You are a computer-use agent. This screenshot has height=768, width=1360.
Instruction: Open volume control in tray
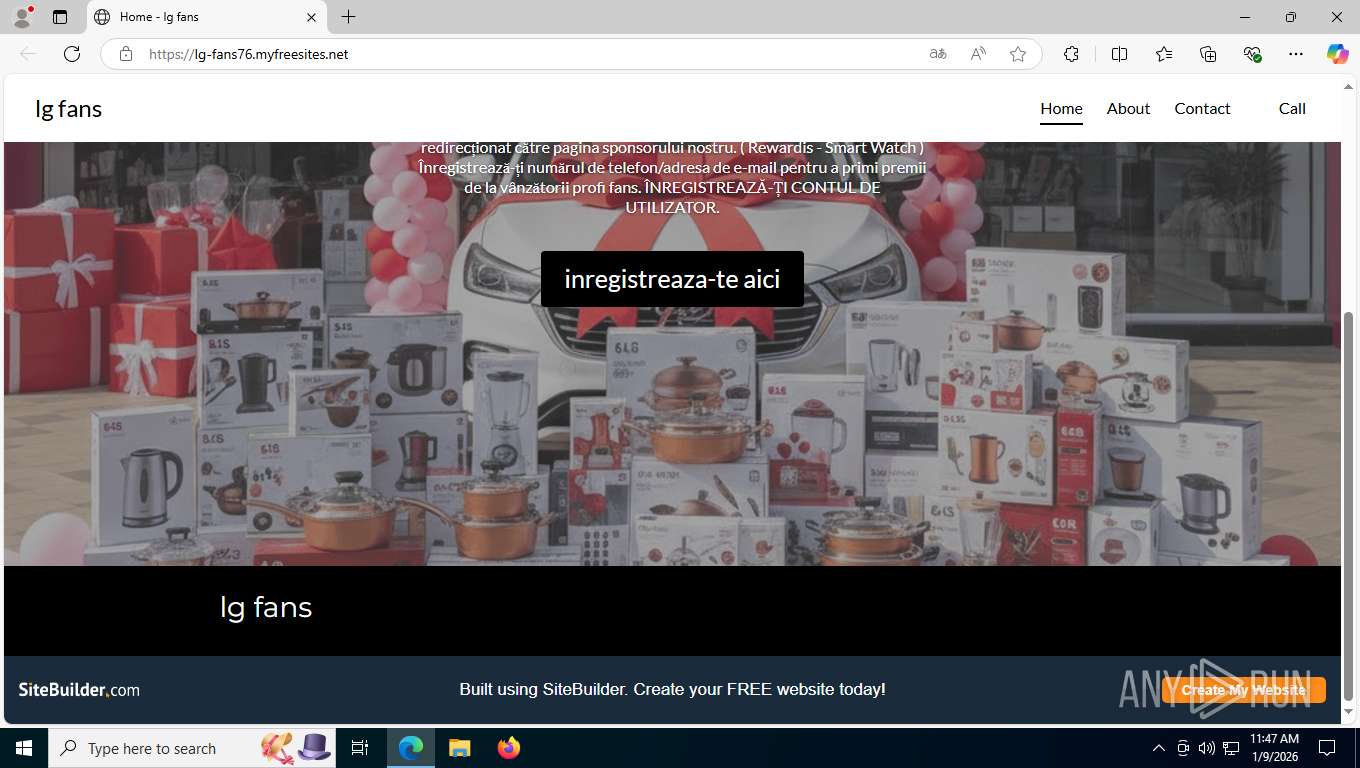pyautogui.click(x=1207, y=748)
